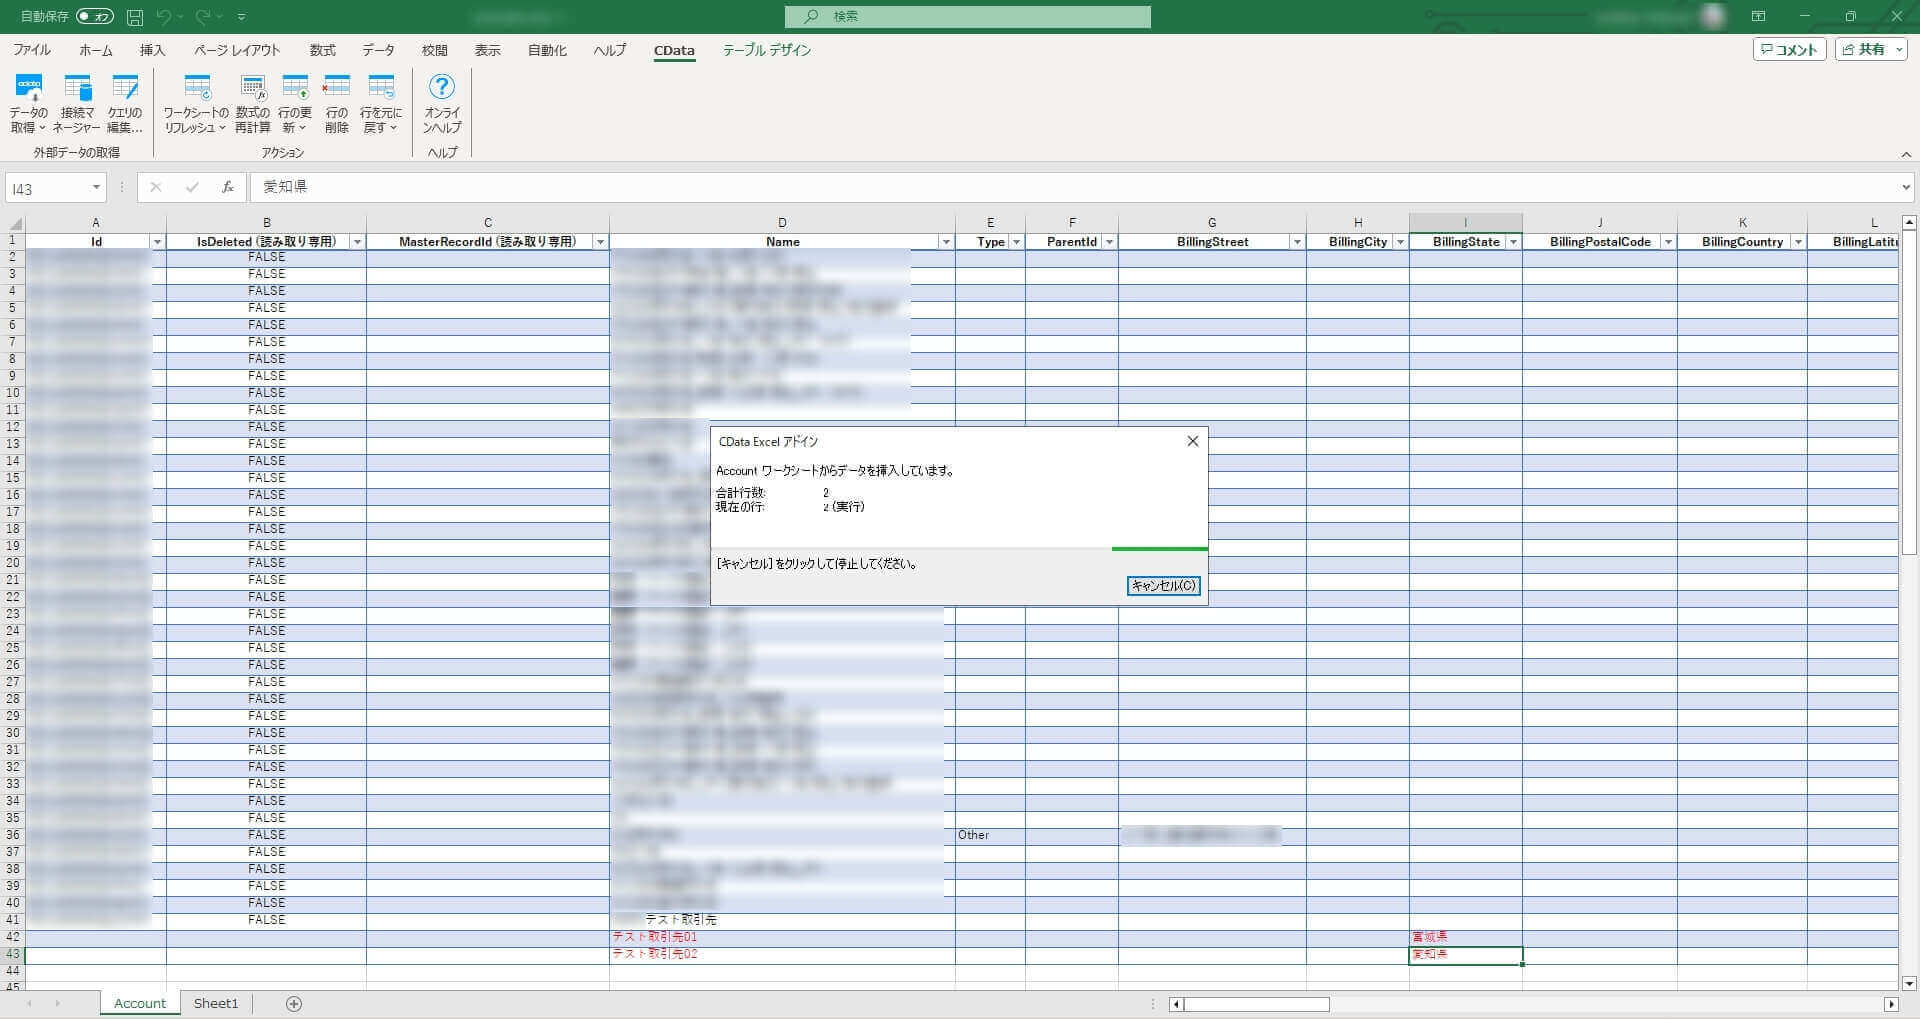Open the オンラインヘルプ question mark icon
This screenshot has height=1019, width=1920.
coord(441,87)
